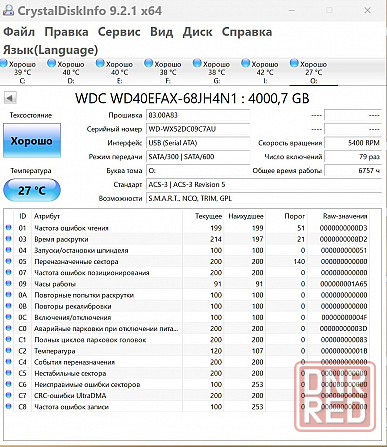Screen dimensions: 387x447
Task: Open the Диск menu
Action: pyautogui.click(x=197, y=32)
